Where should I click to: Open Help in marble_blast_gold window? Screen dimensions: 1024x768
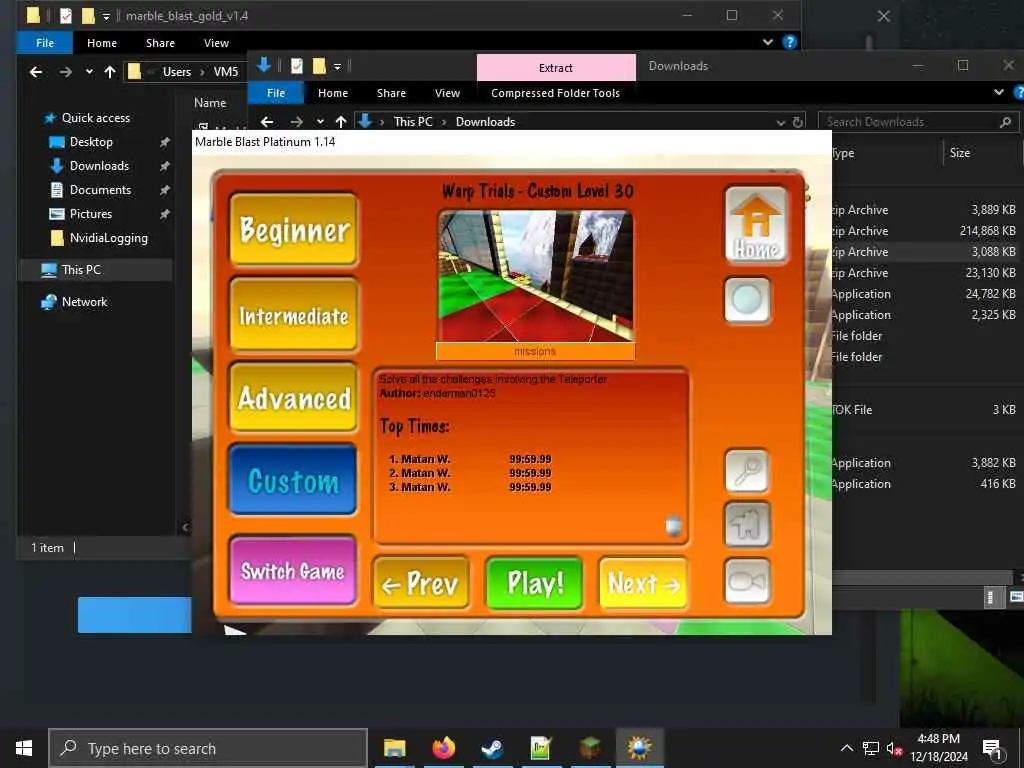(x=790, y=42)
